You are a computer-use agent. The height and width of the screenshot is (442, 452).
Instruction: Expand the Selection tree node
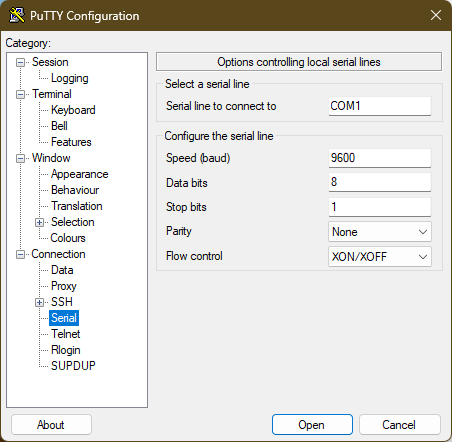coord(39,222)
